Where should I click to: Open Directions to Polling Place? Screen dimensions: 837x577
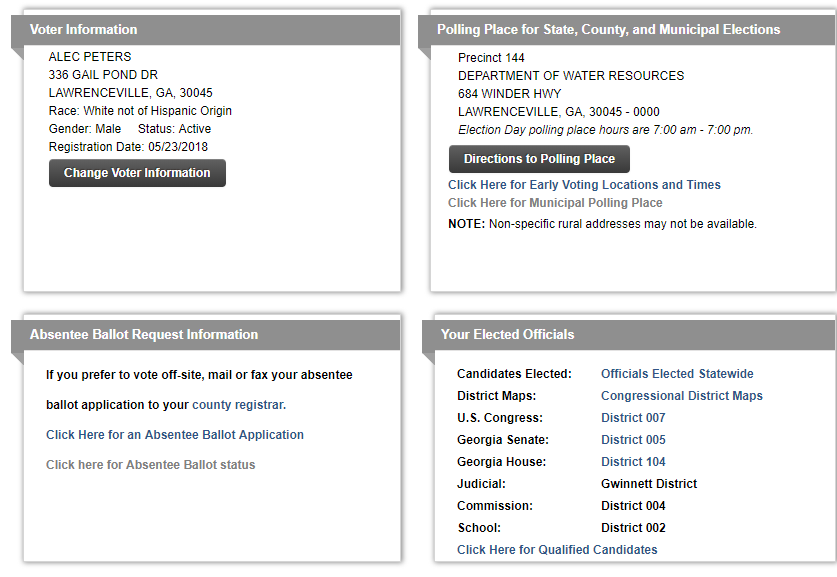(539, 159)
